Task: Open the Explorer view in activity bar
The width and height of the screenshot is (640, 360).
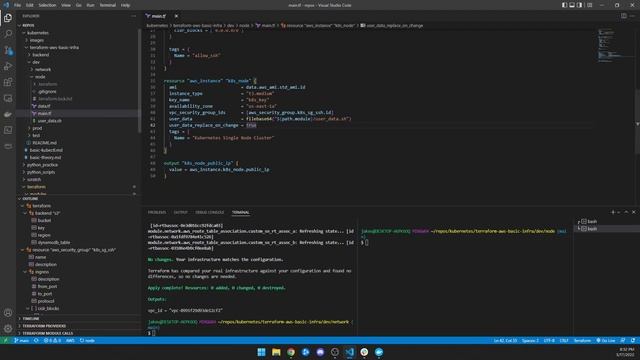Action: pyautogui.click(x=8, y=18)
